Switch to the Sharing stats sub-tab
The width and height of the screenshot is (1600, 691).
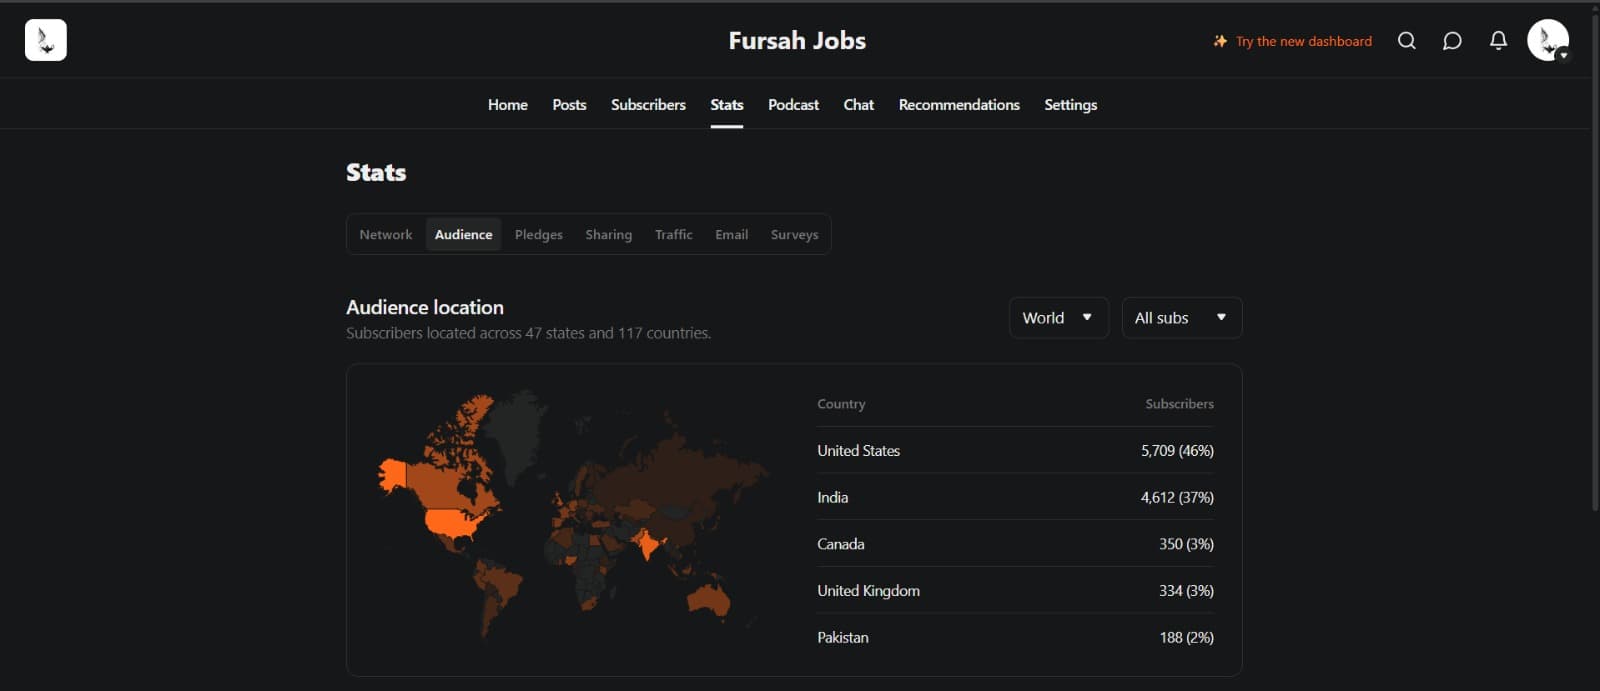coord(609,234)
